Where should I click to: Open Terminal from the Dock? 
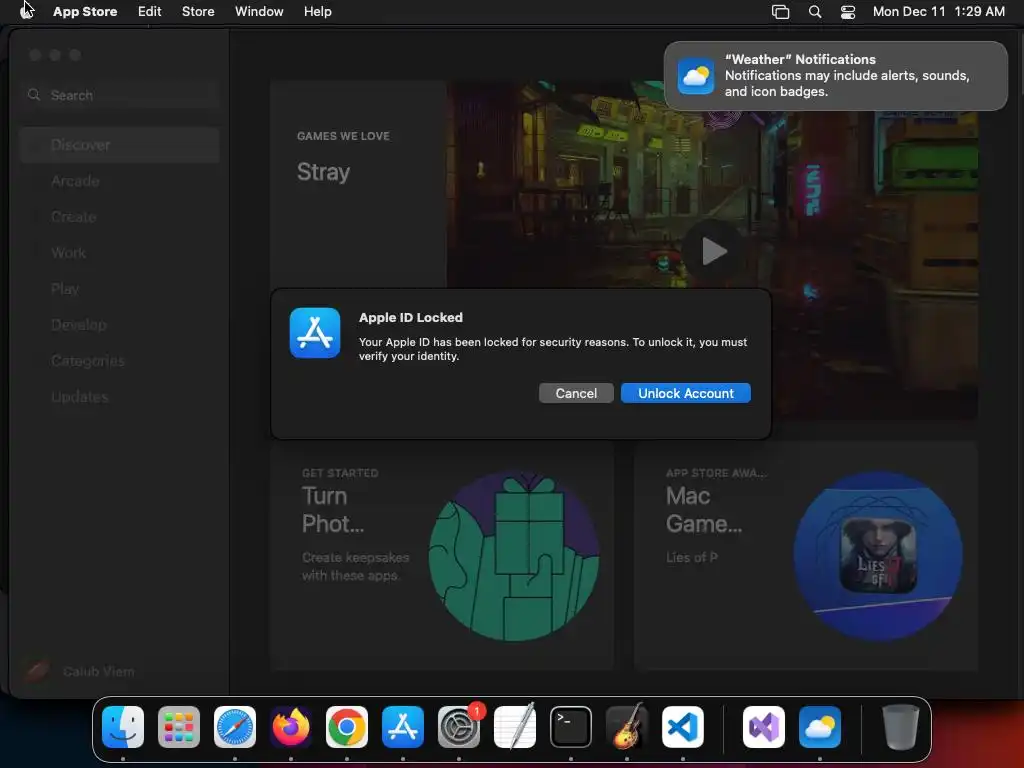pyautogui.click(x=571, y=727)
